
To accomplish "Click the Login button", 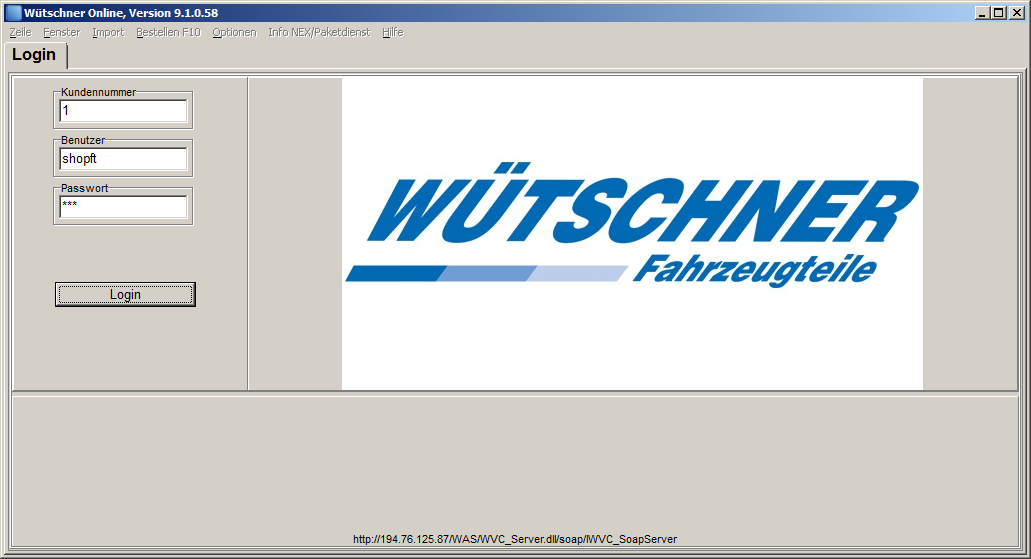I will 125,295.
